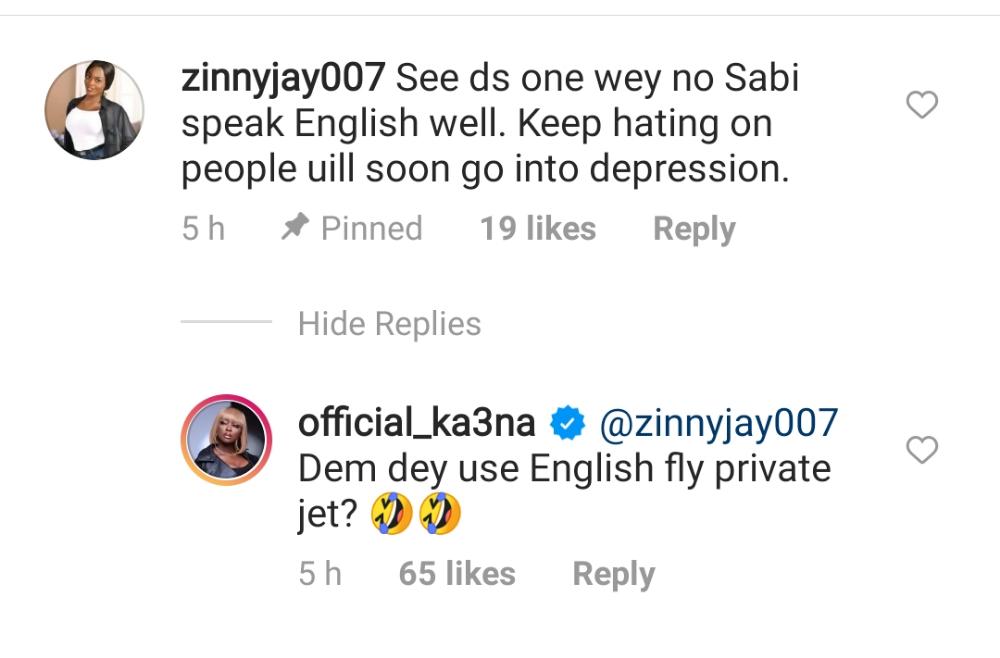Open the zinnyjay007 username link
1000x658 pixels.
click(x=283, y=79)
